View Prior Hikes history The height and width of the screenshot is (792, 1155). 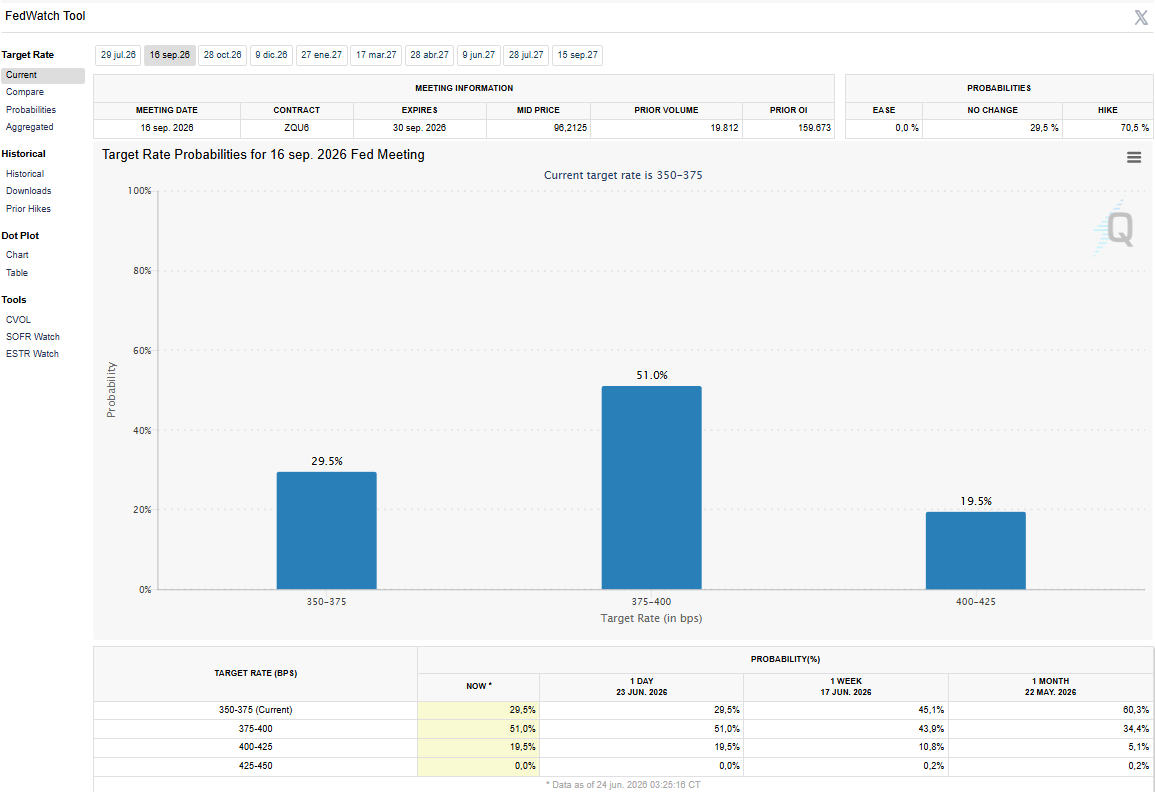29,208
